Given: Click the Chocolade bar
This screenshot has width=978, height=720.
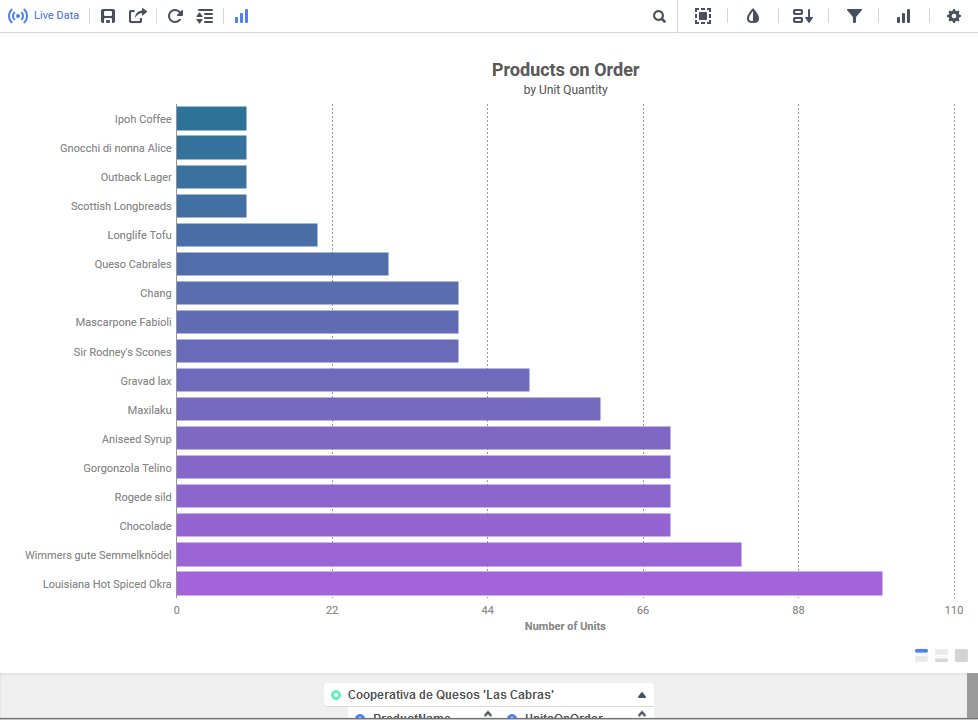Looking at the screenshot, I should tap(423, 525).
